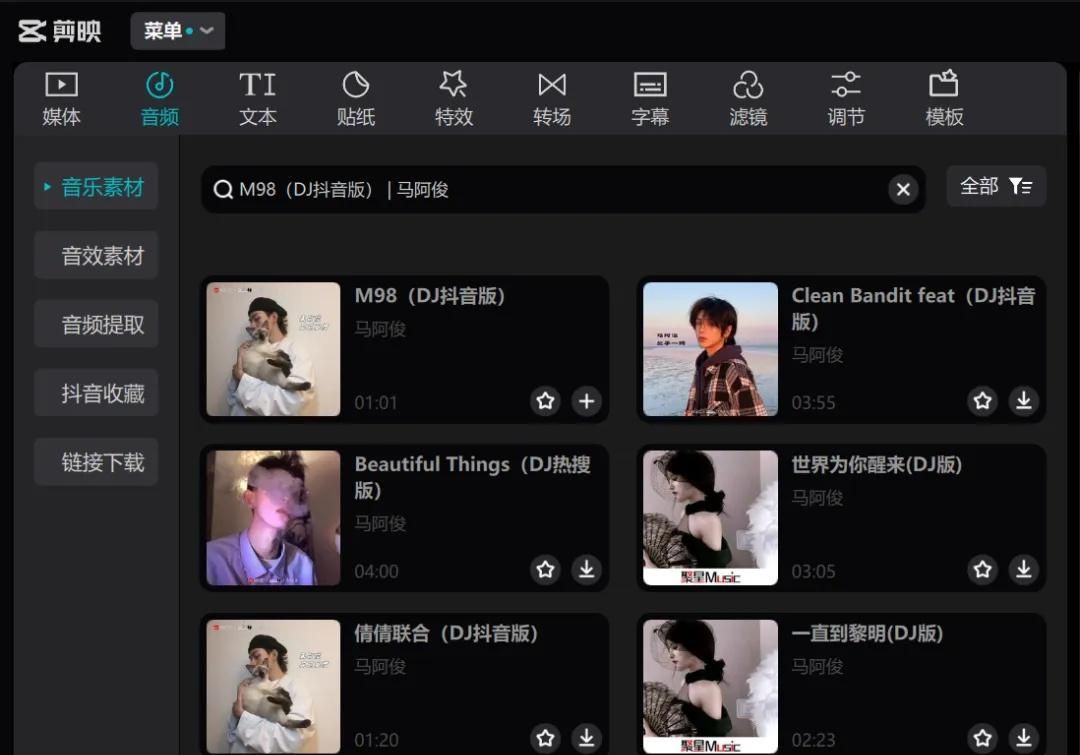
Task: Open the 媒体 (Media) panel
Action: coord(61,99)
